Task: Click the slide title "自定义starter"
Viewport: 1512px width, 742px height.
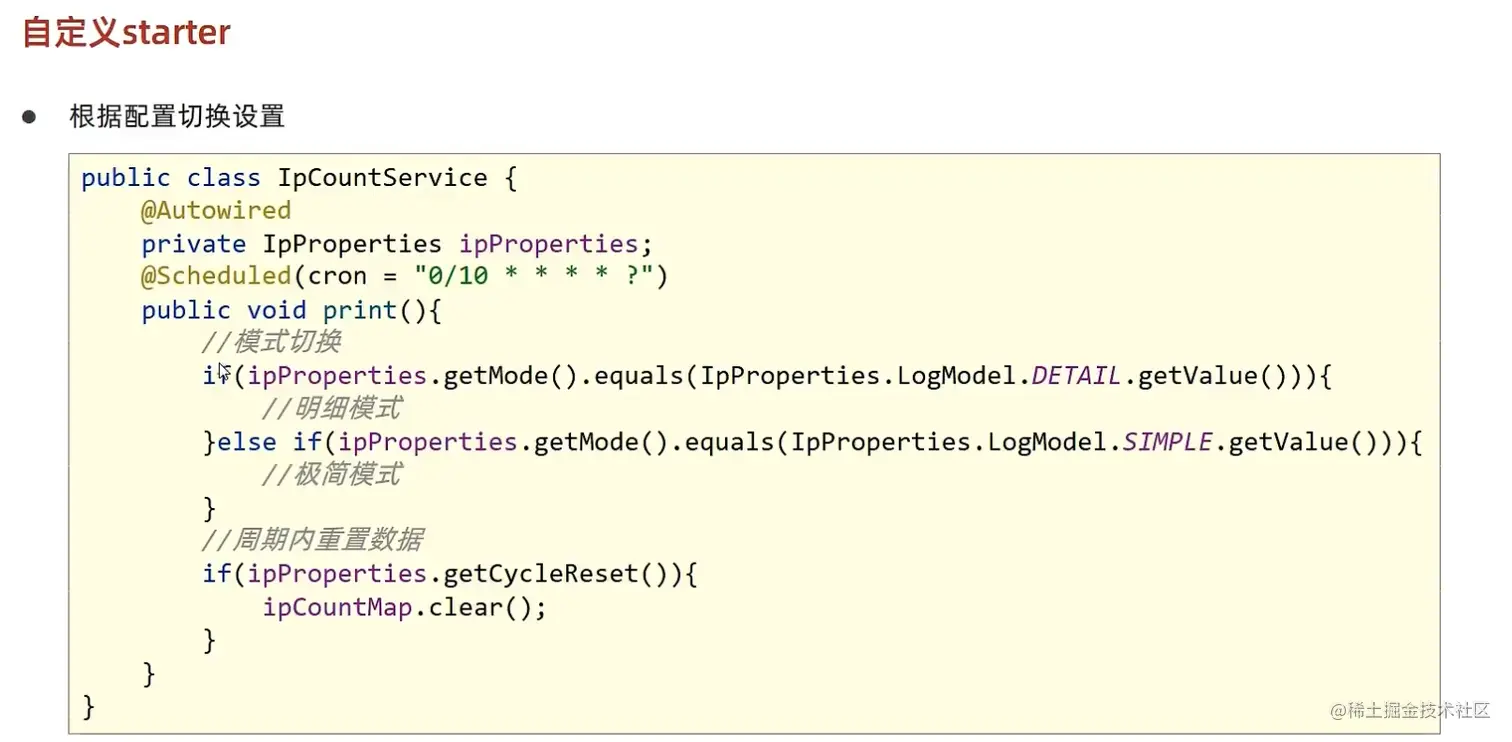Action: click(x=126, y=32)
